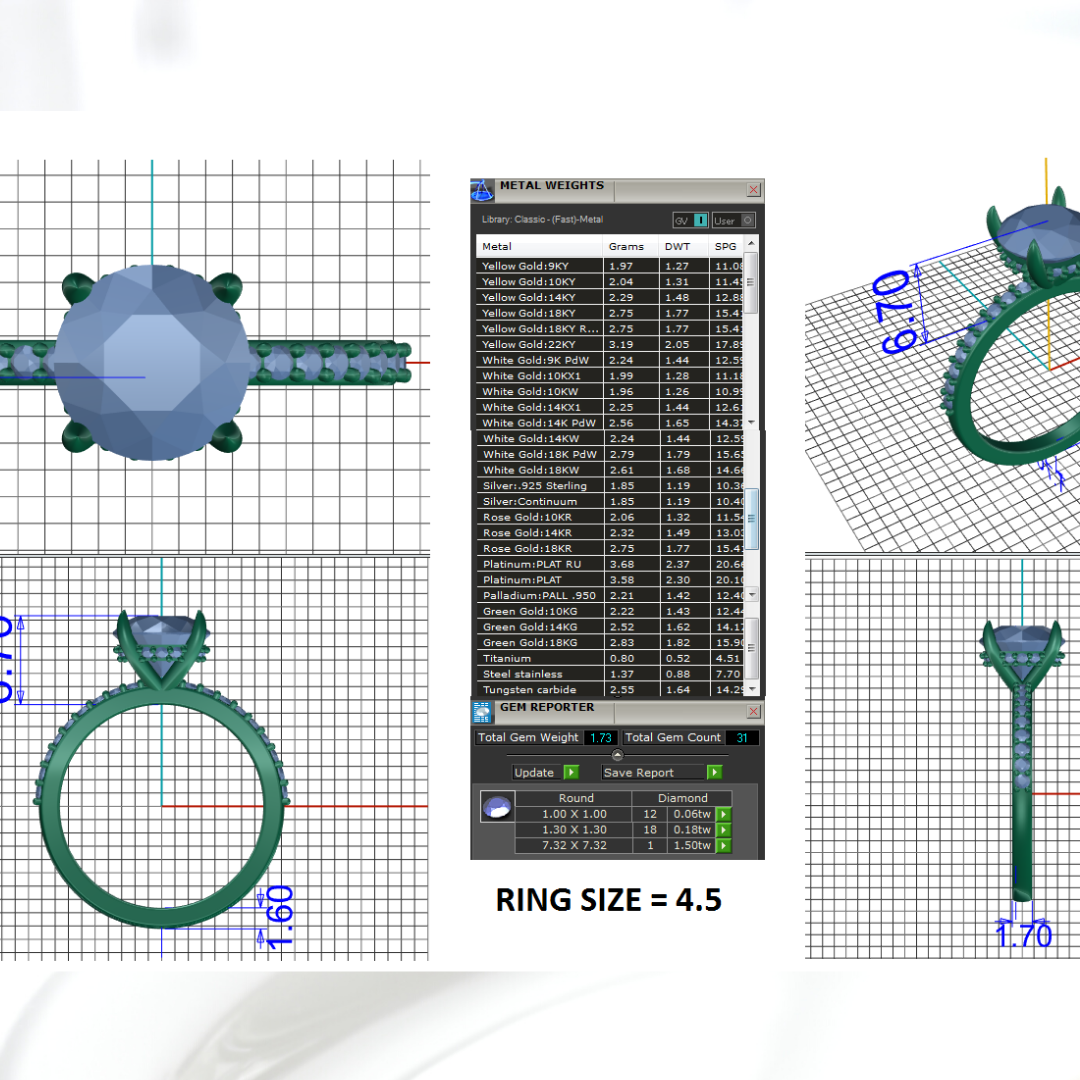Close the Metal Weights panel

[x=754, y=189]
